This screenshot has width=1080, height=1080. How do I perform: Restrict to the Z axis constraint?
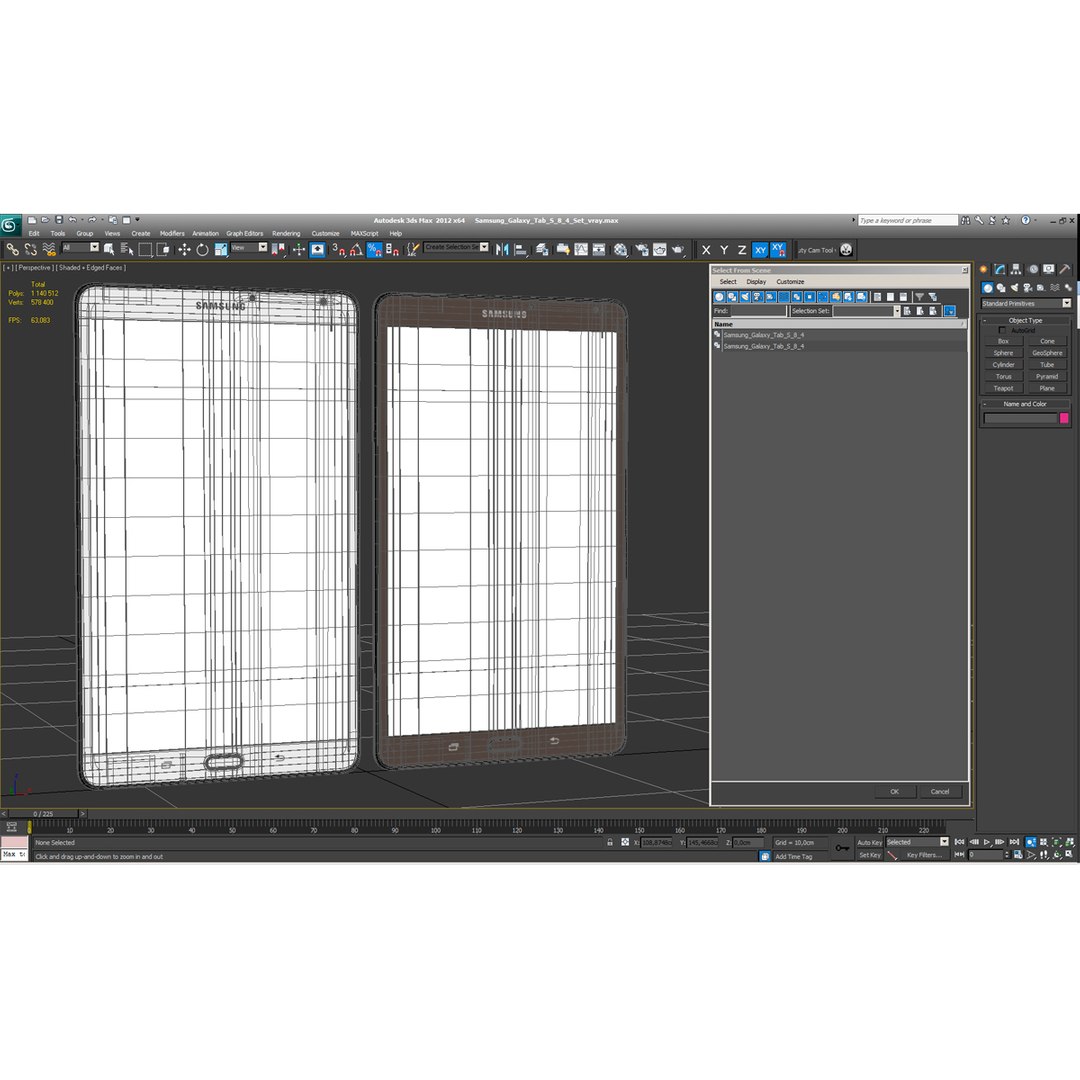click(742, 250)
